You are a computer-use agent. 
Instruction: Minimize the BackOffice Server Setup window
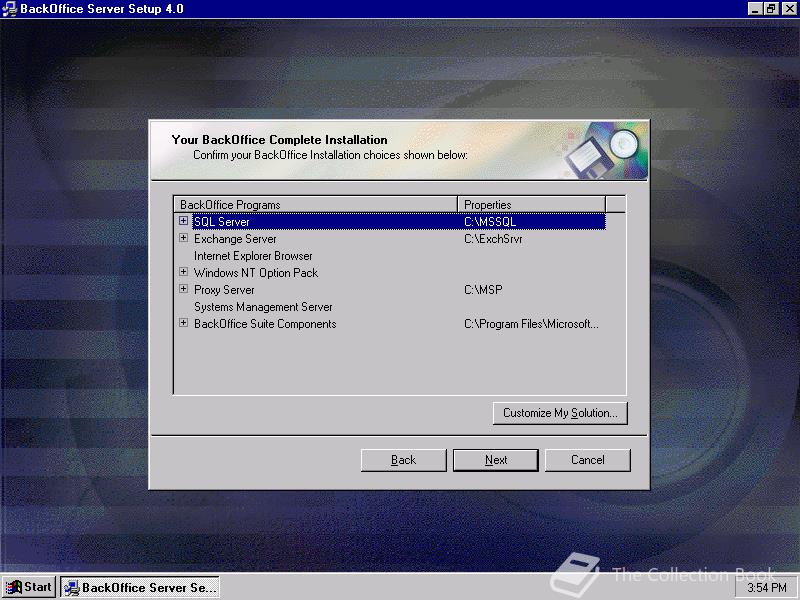[x=756, y=9]
